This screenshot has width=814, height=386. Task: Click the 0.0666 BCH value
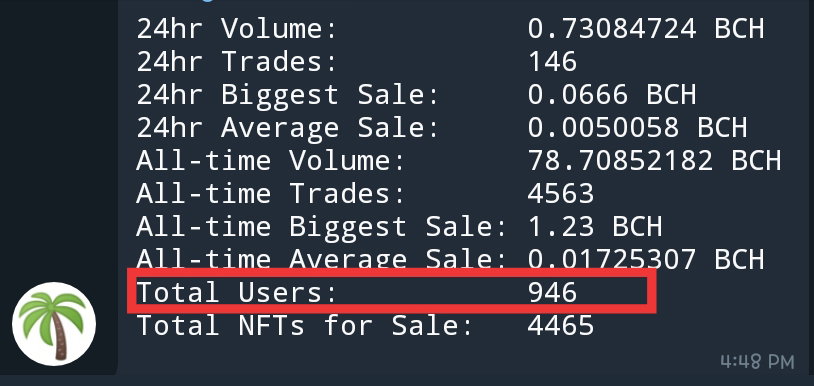[612, 95]
